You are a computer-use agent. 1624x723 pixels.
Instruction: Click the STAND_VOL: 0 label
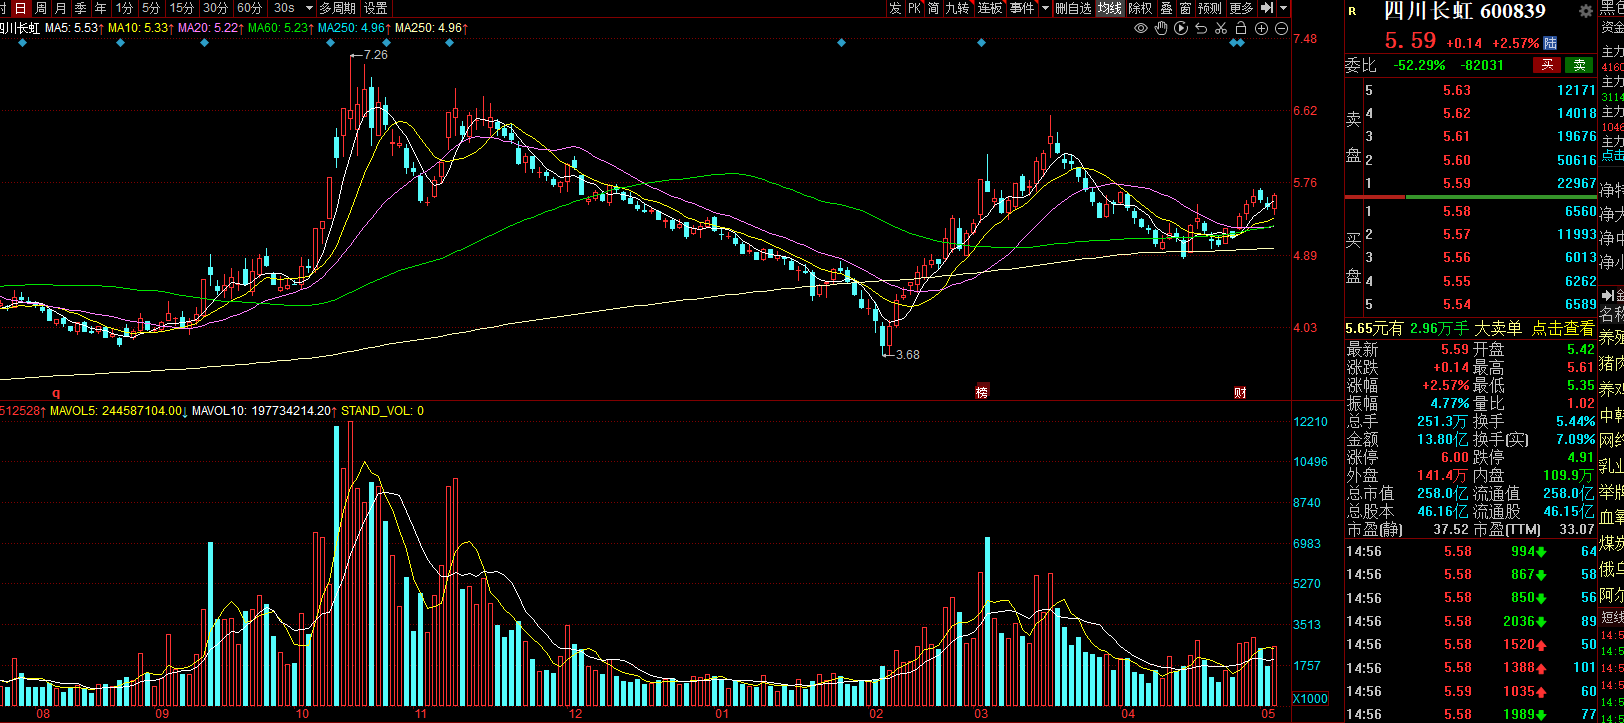click(x=382, y=411)
